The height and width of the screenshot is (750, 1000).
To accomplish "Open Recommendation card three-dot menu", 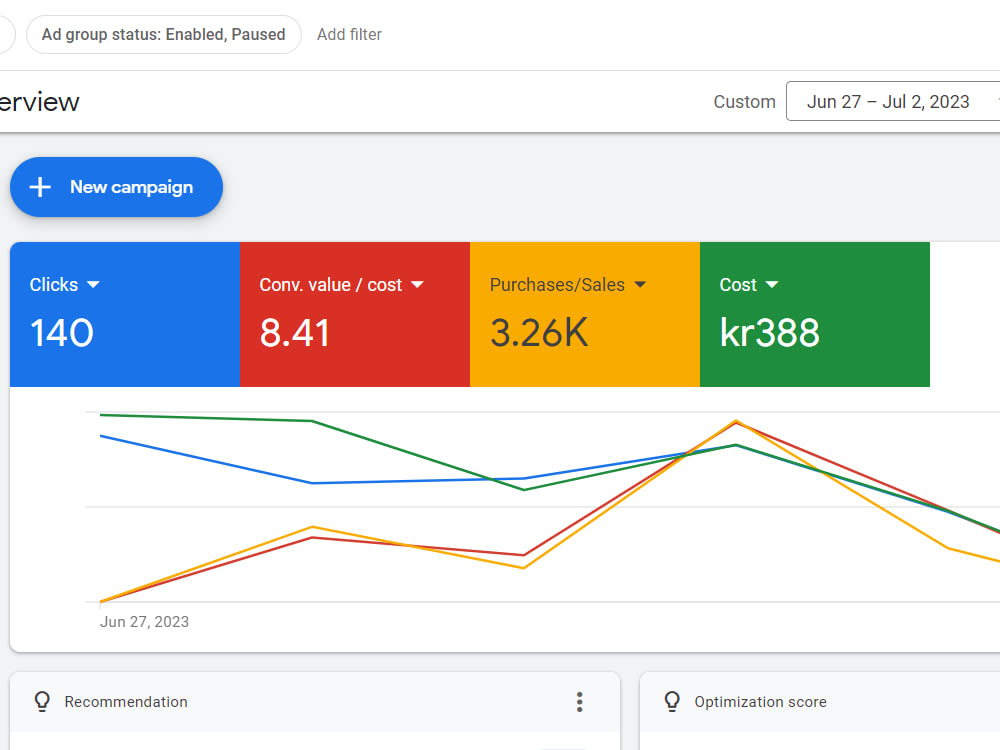I will tap(579, 702).
